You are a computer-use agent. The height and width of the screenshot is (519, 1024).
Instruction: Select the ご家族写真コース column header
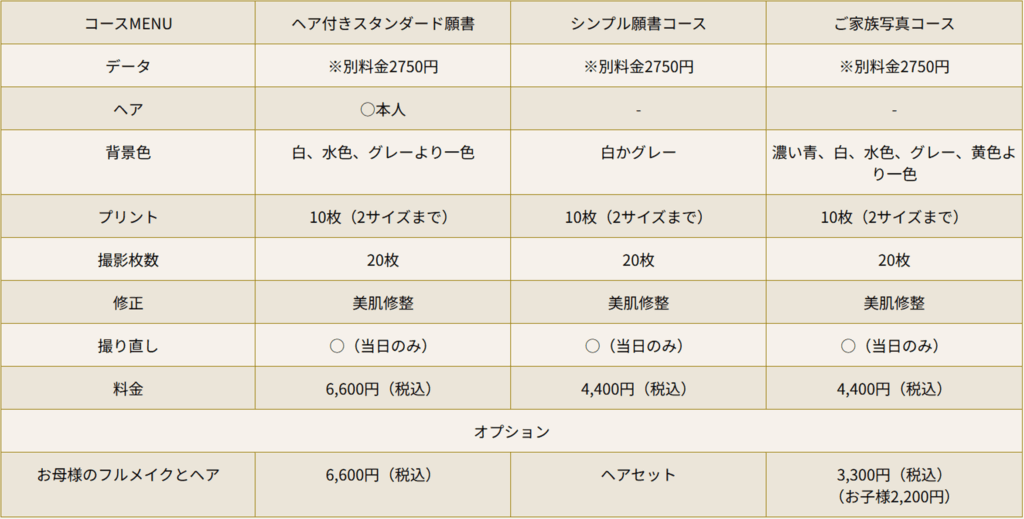point(894,24)
